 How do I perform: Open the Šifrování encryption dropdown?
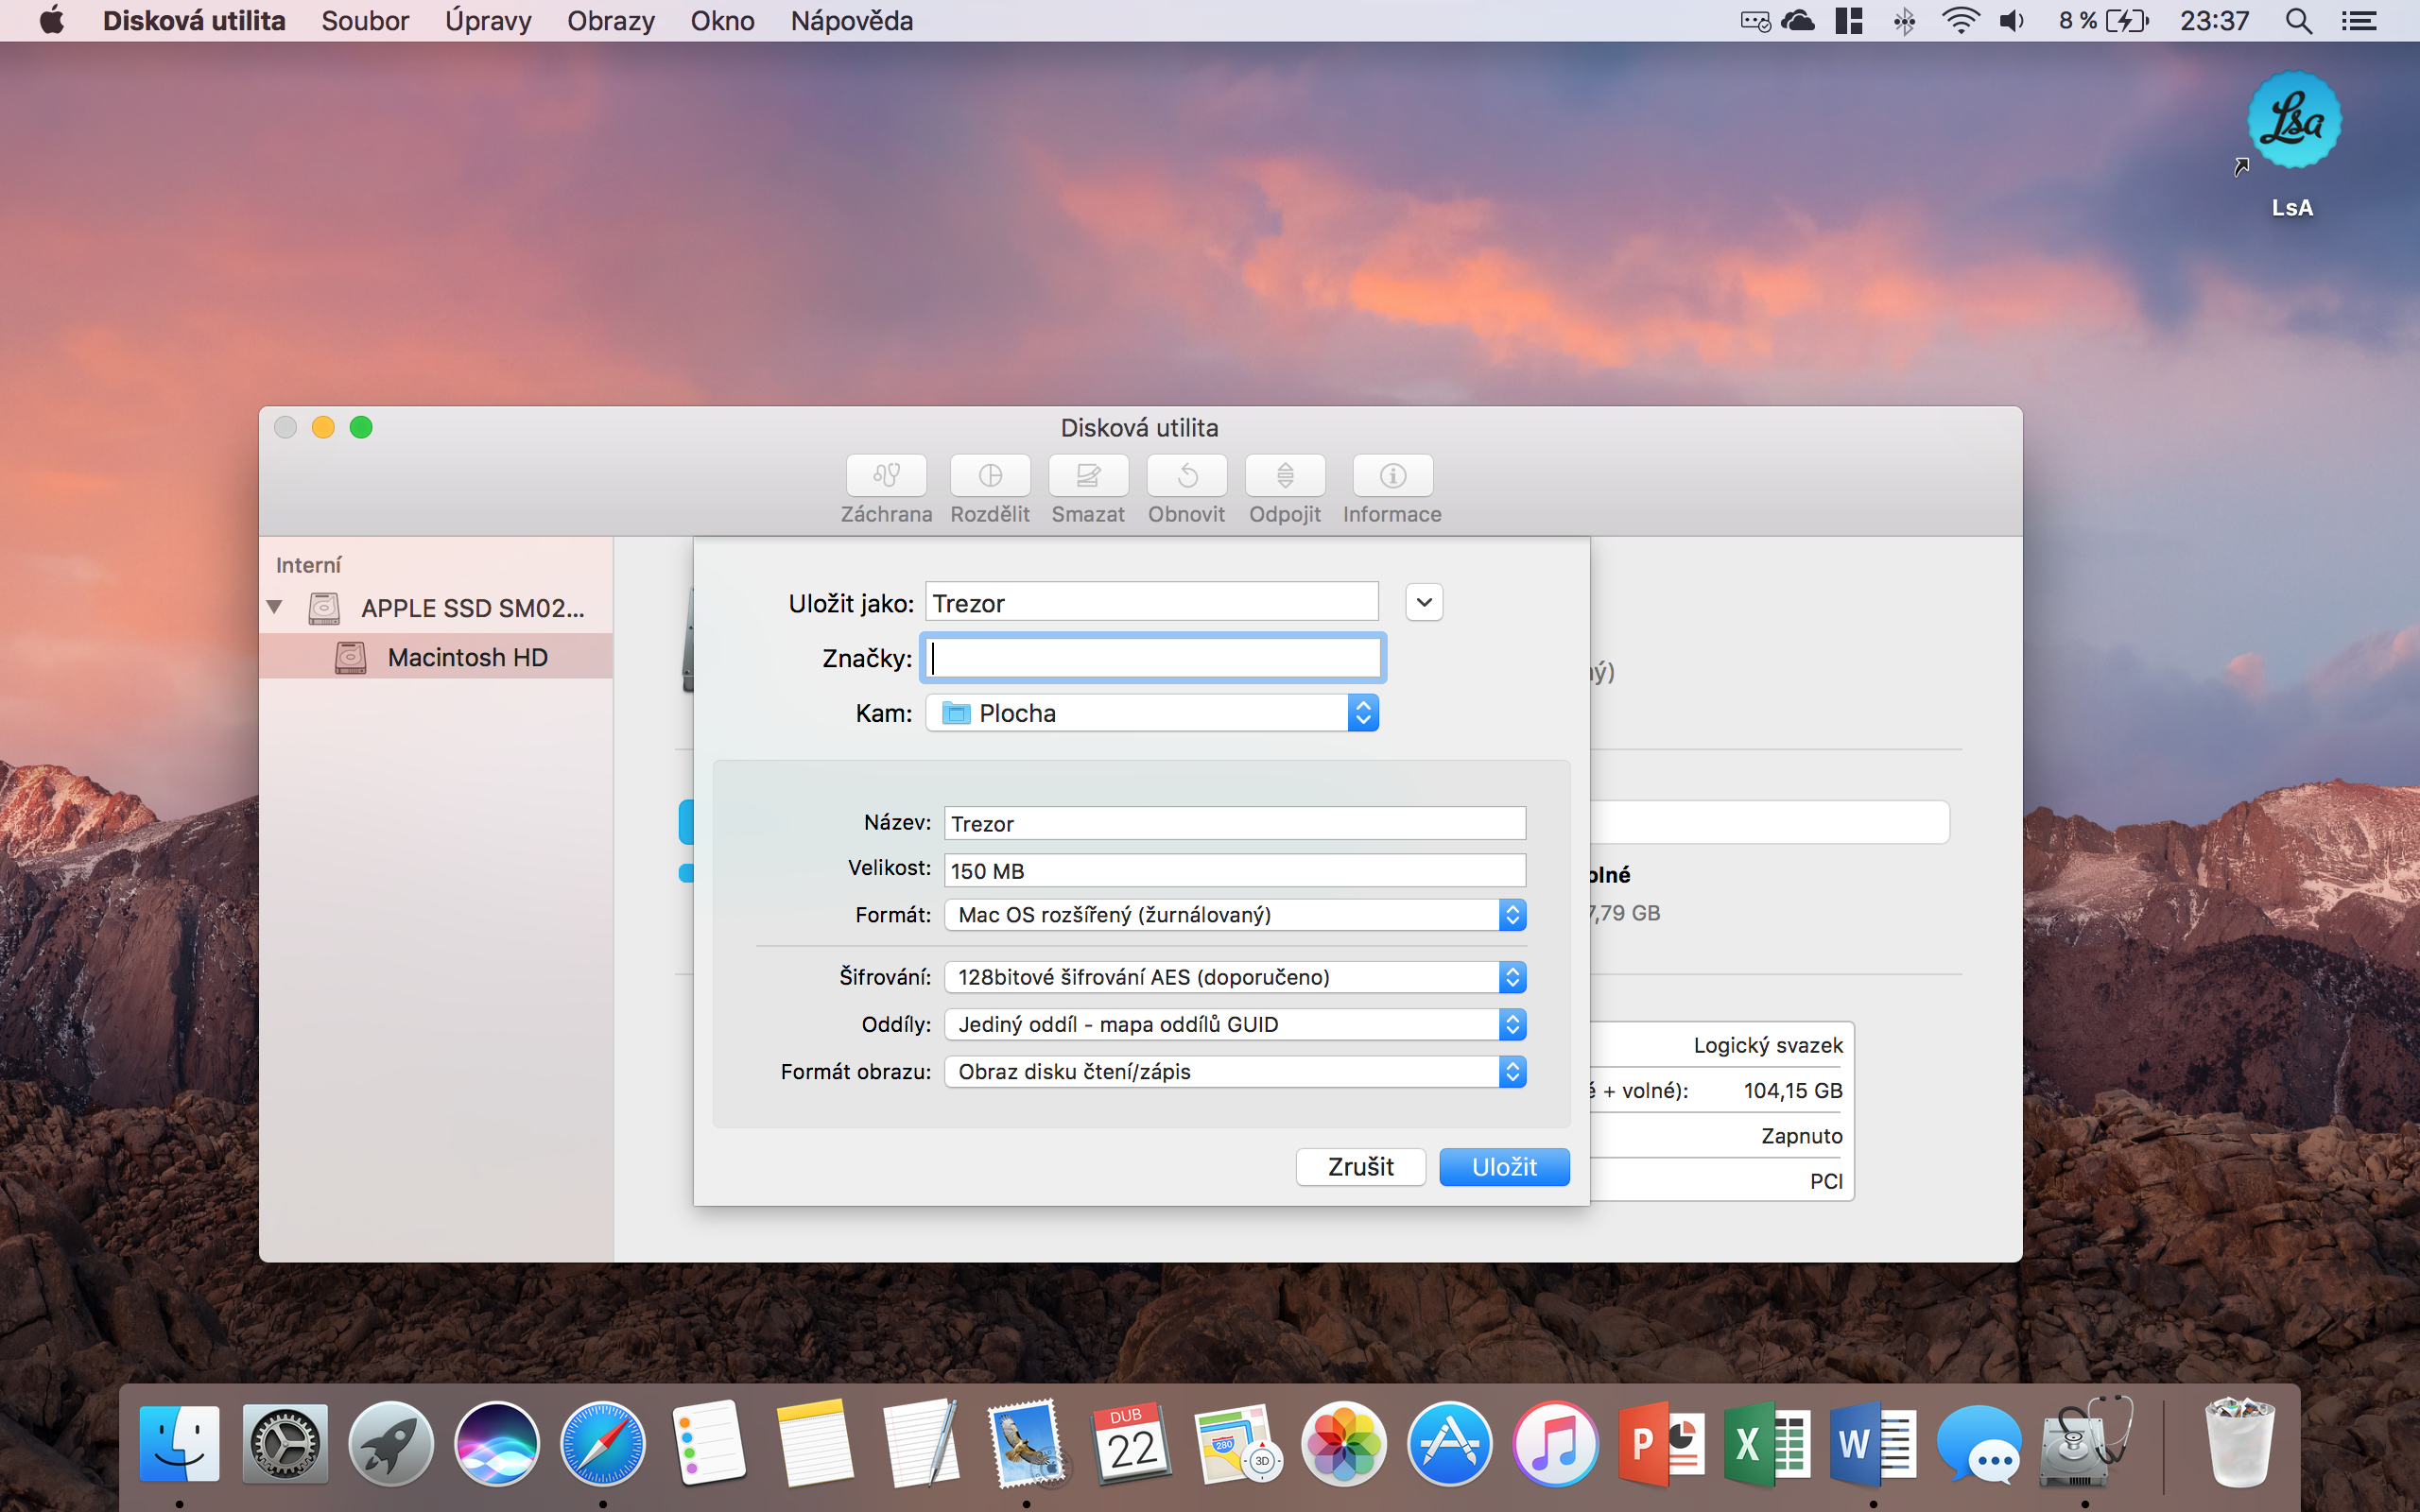point(1234,977)
